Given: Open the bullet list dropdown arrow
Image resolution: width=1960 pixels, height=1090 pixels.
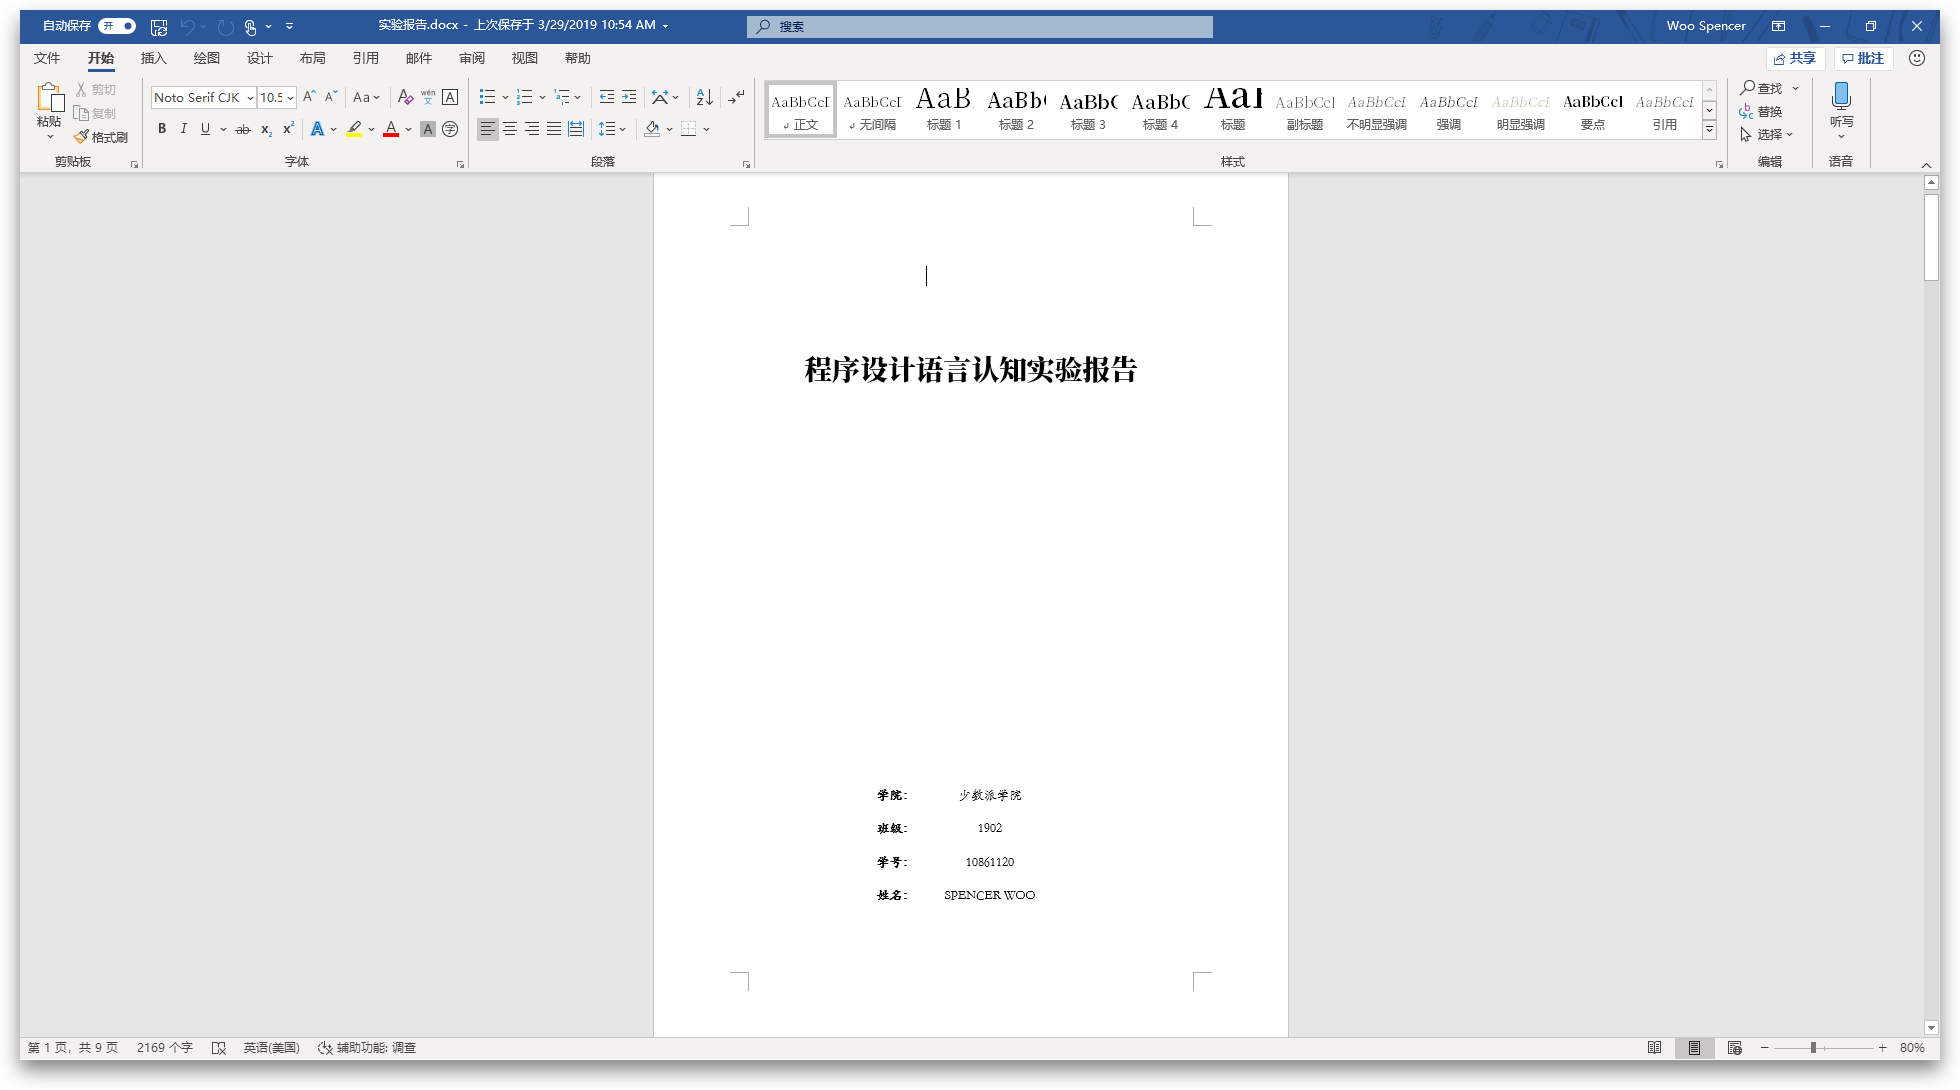Looking at the screenshot, I should coord(505,97).
